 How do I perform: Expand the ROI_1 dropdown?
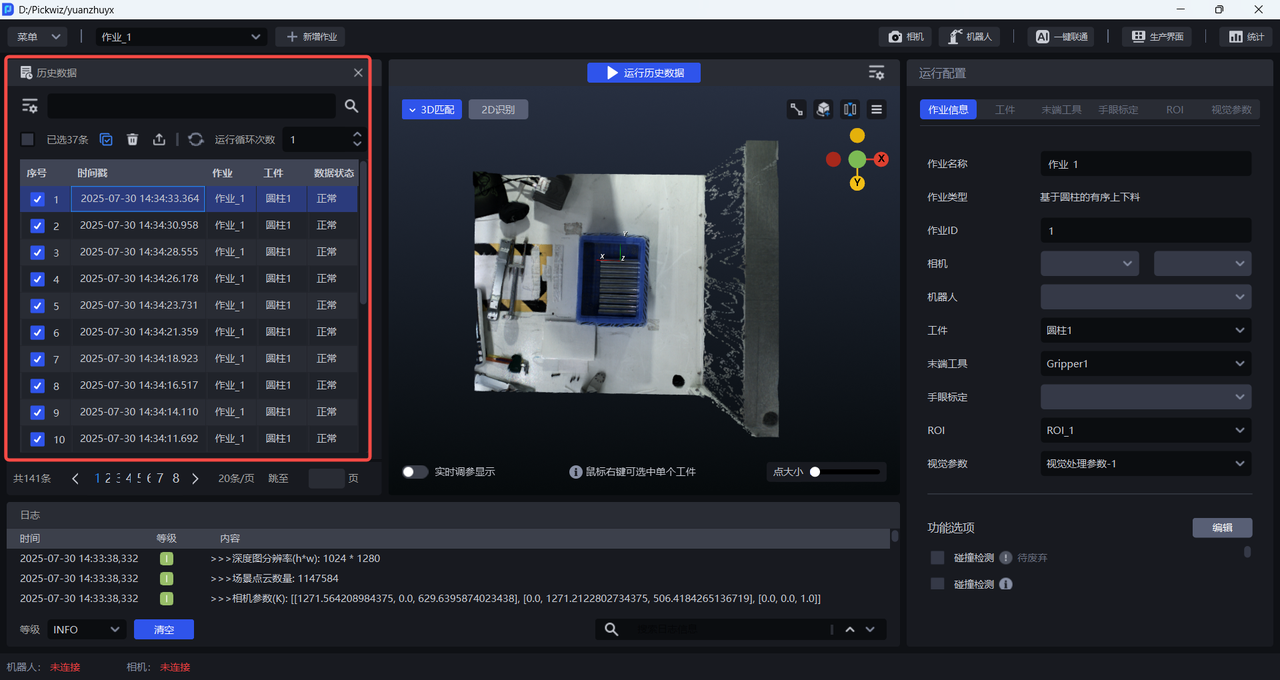click(x=1145, y=431)
